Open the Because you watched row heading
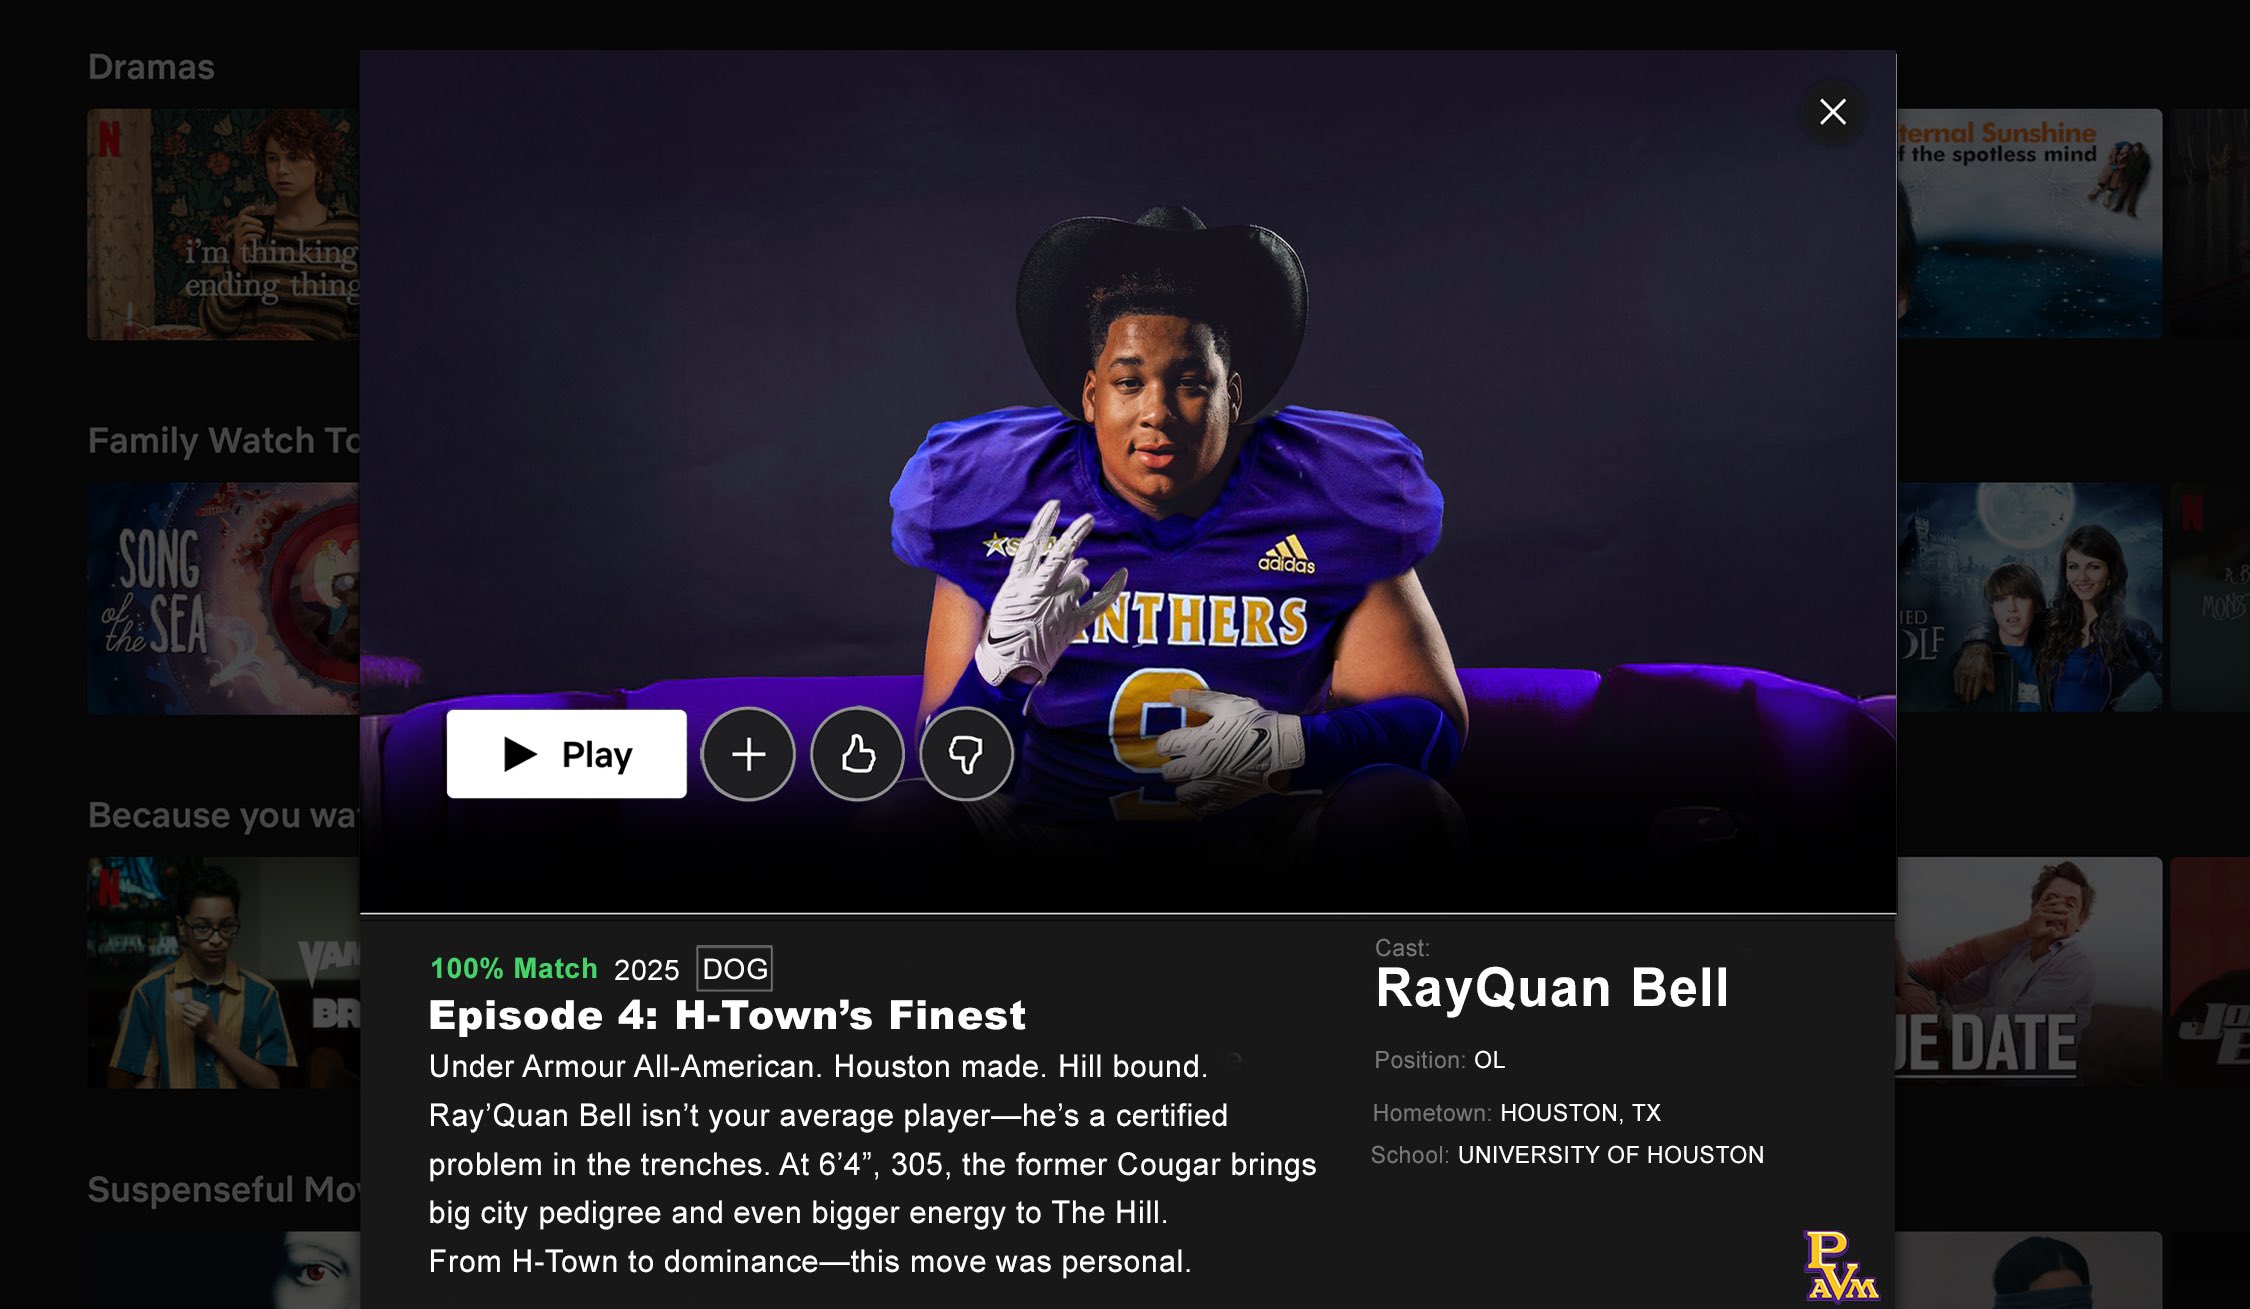 coord(224,815)
